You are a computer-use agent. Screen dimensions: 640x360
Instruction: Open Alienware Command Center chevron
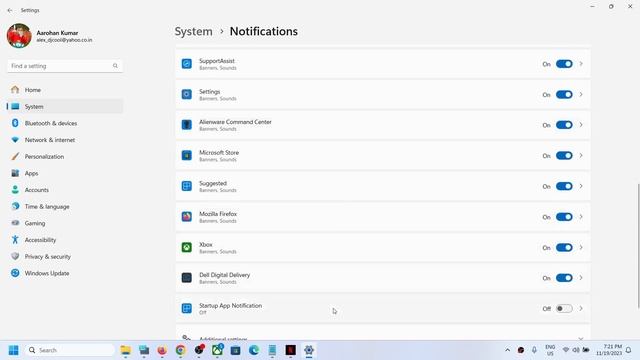(581, 125)
